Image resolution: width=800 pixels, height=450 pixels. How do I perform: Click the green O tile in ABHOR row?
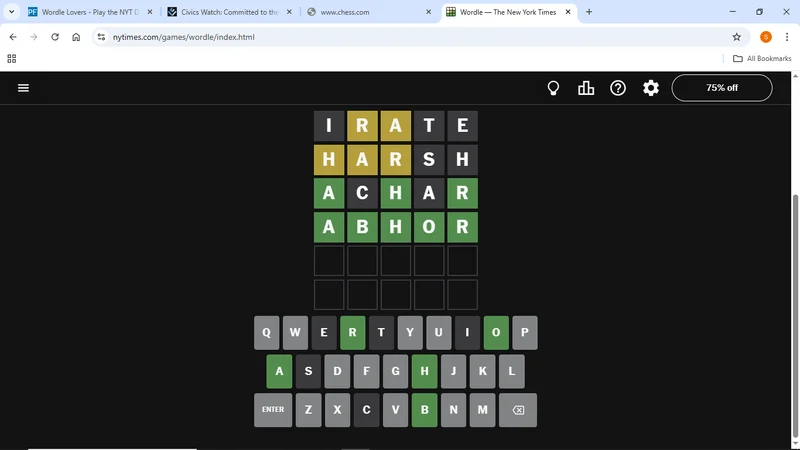429,227
